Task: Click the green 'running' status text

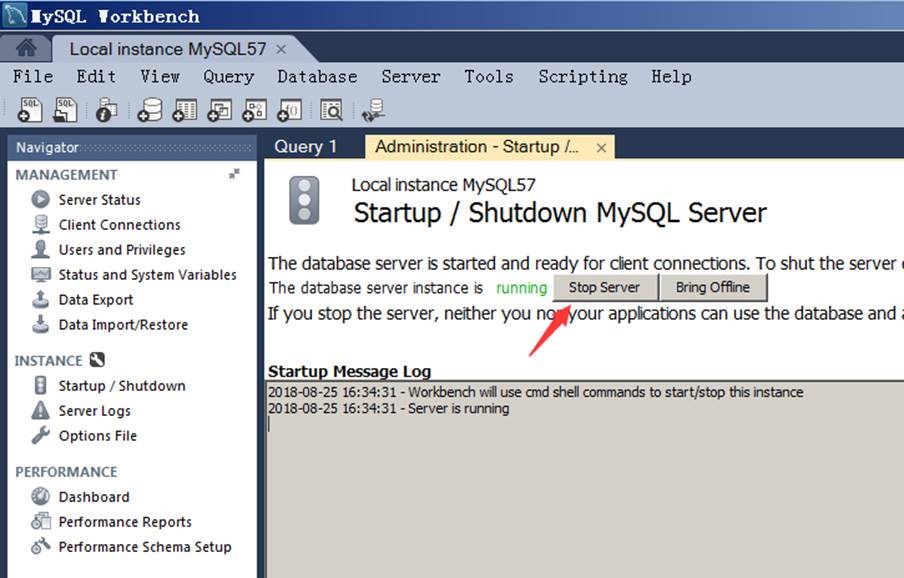Action: 521,287
